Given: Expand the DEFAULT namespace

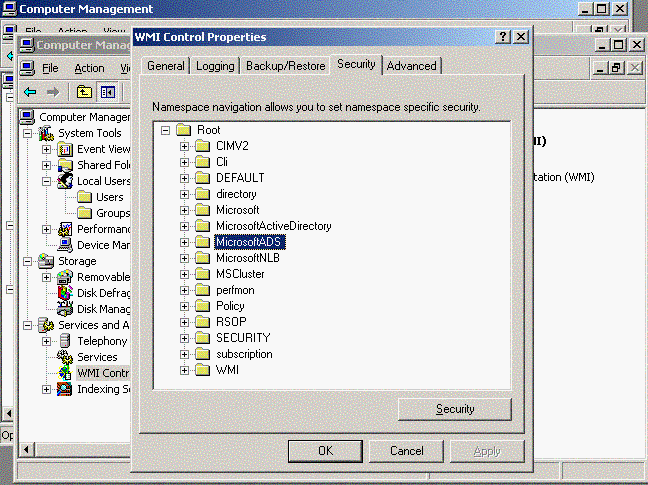Looking at the screenshot, I should (184, 178).
